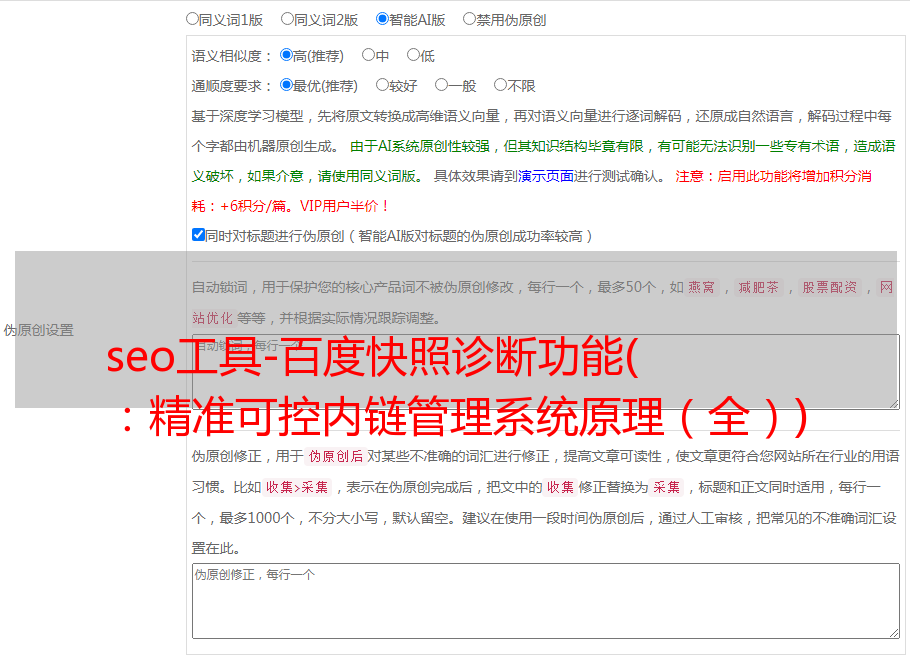Open the 演示页面 link
This screenshot has width=911, height=658.
(546, 176)
